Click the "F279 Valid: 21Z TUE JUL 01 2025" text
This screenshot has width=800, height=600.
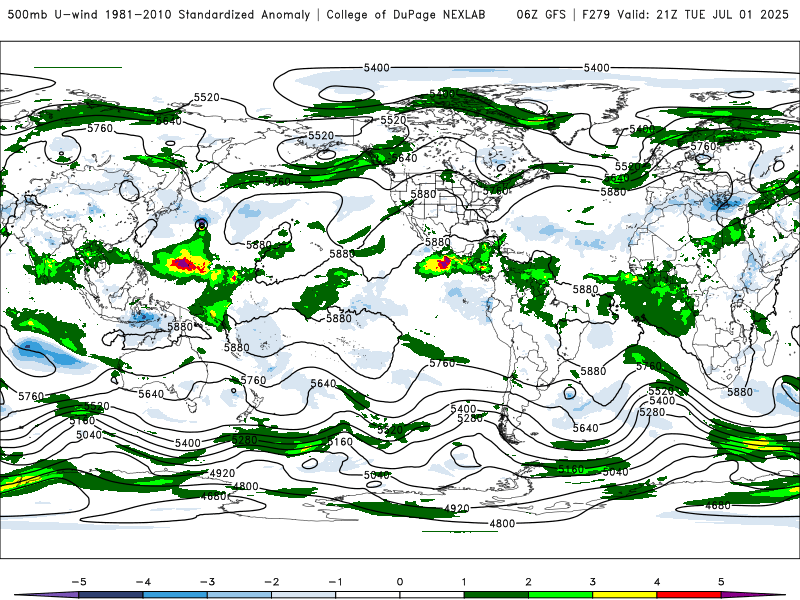tap(685, 14)
